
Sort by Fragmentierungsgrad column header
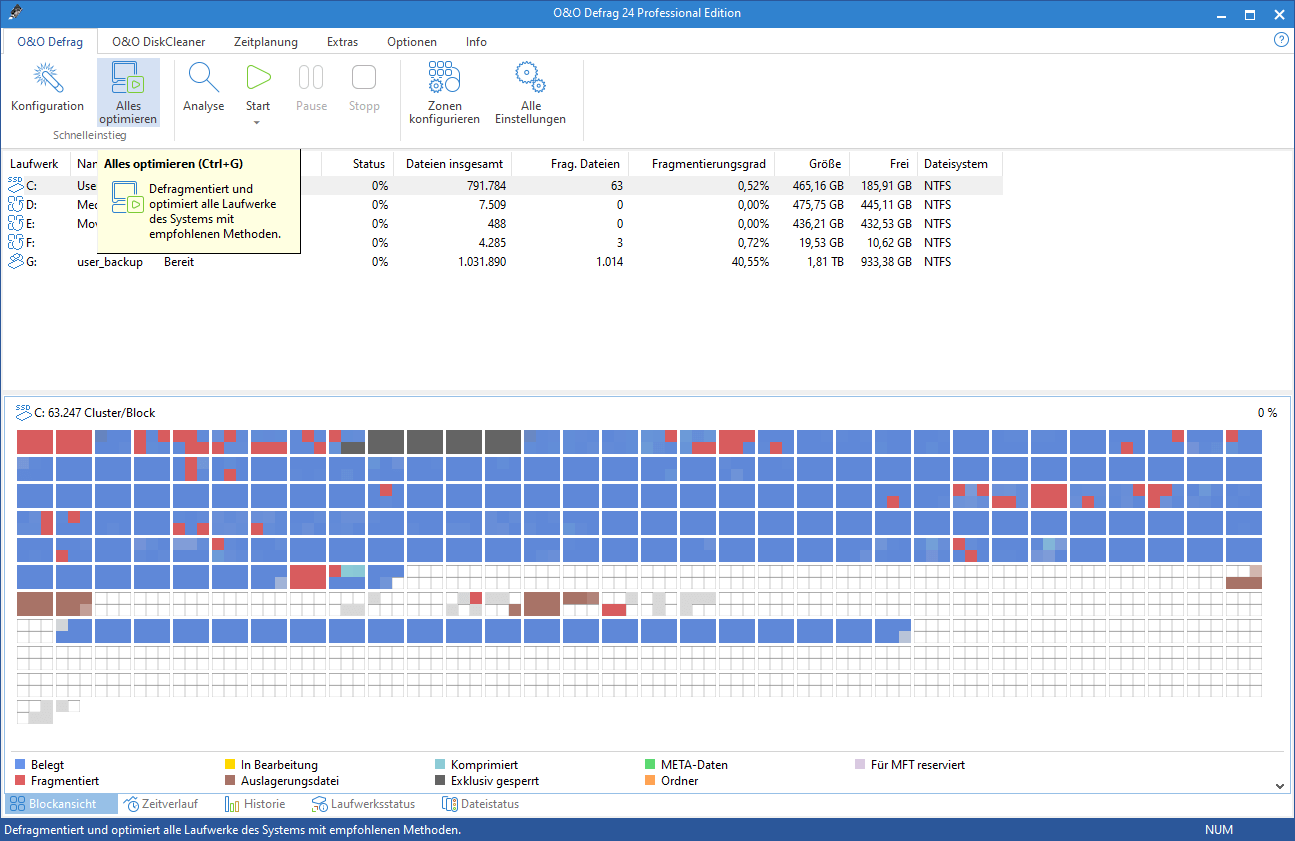(x=709, y=164)
